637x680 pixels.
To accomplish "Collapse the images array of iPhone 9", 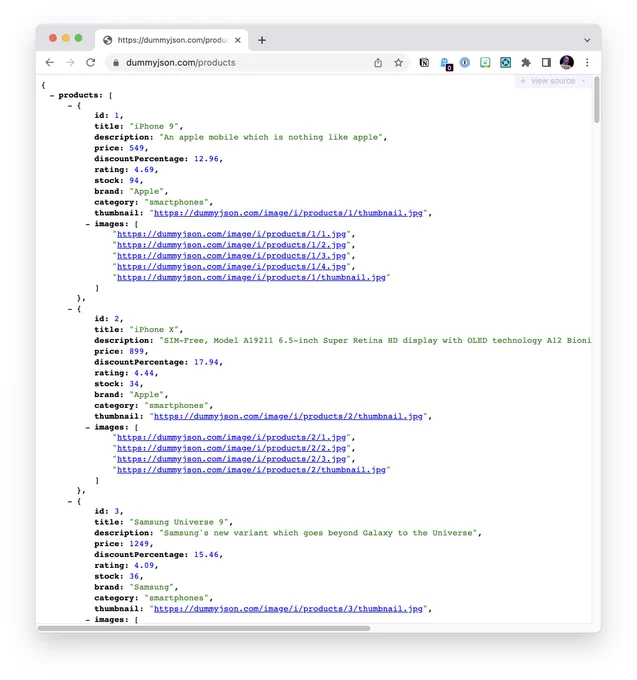I will coord(88,224).
